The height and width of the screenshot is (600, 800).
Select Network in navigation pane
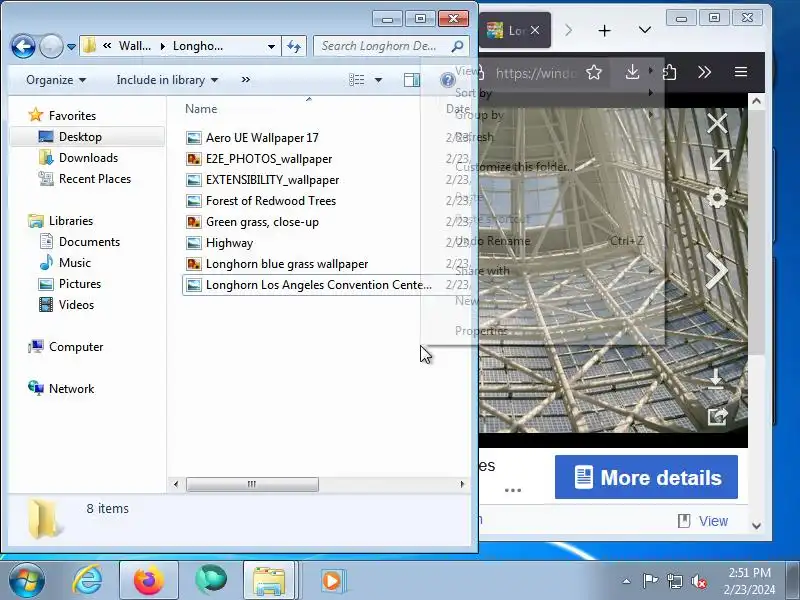(x=71, y=389)
